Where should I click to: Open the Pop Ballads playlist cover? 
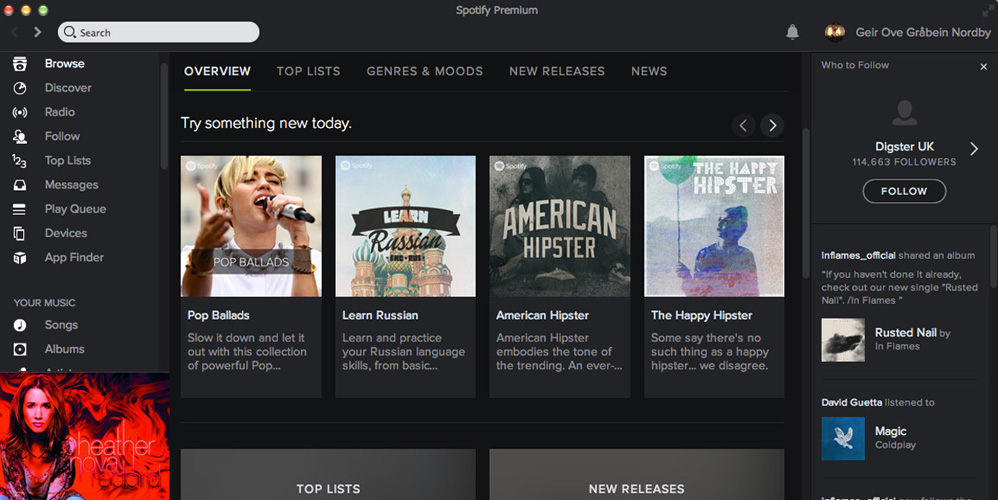pos(251,226)
